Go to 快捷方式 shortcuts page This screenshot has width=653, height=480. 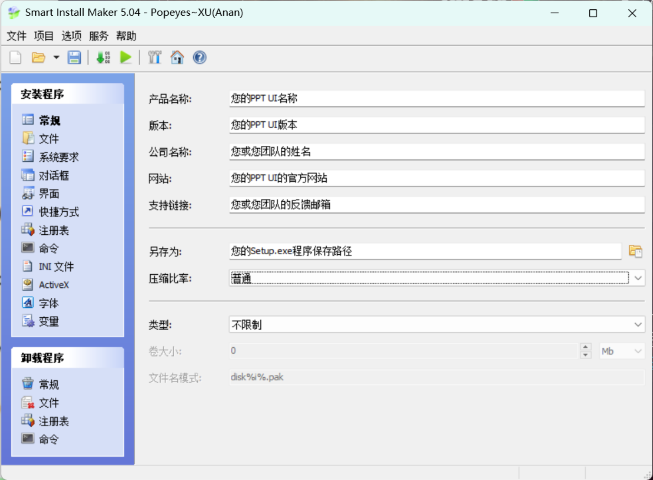click(58, 212)
